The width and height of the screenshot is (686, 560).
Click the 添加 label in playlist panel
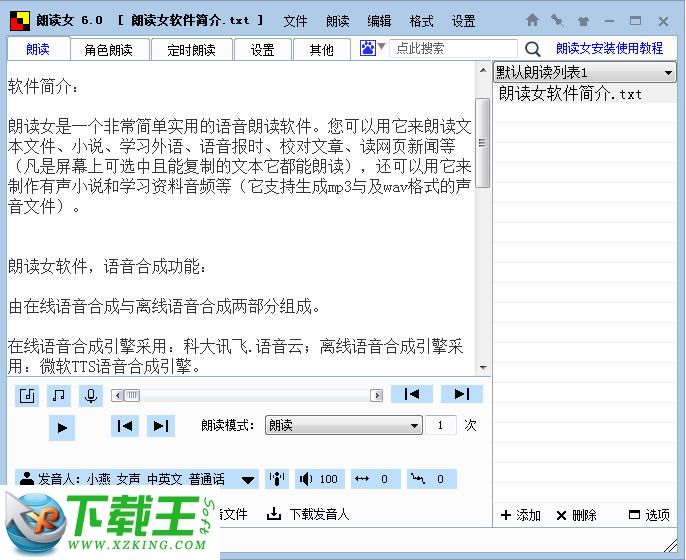pyautogui.click(x=528, y=515)
